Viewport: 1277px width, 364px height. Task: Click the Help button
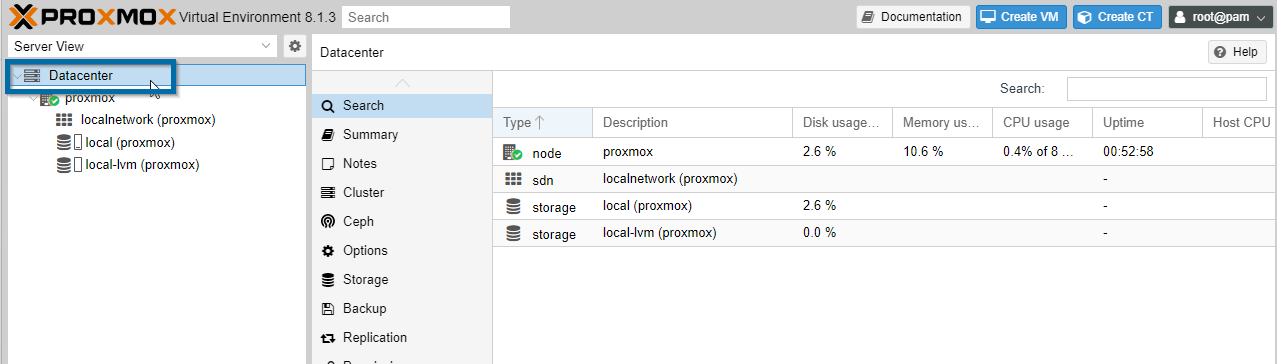(1237, 52)
